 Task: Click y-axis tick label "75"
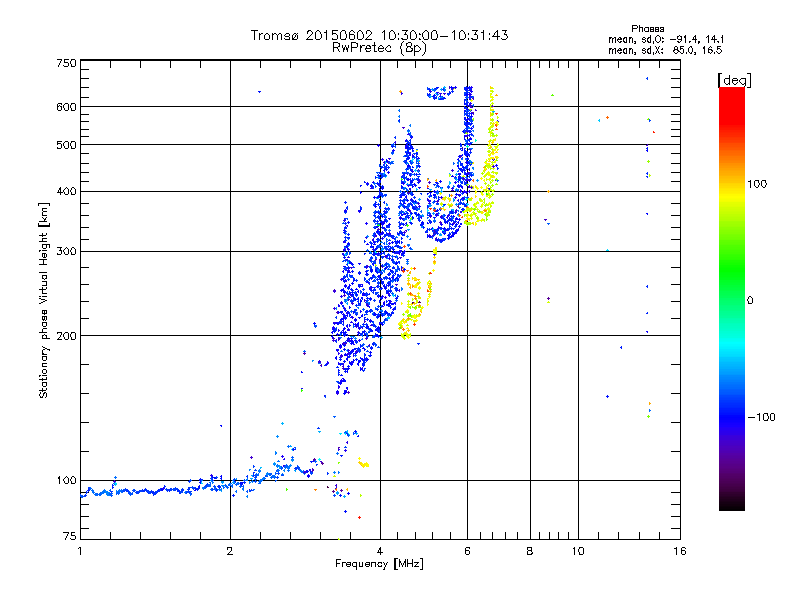coord(70,536)
